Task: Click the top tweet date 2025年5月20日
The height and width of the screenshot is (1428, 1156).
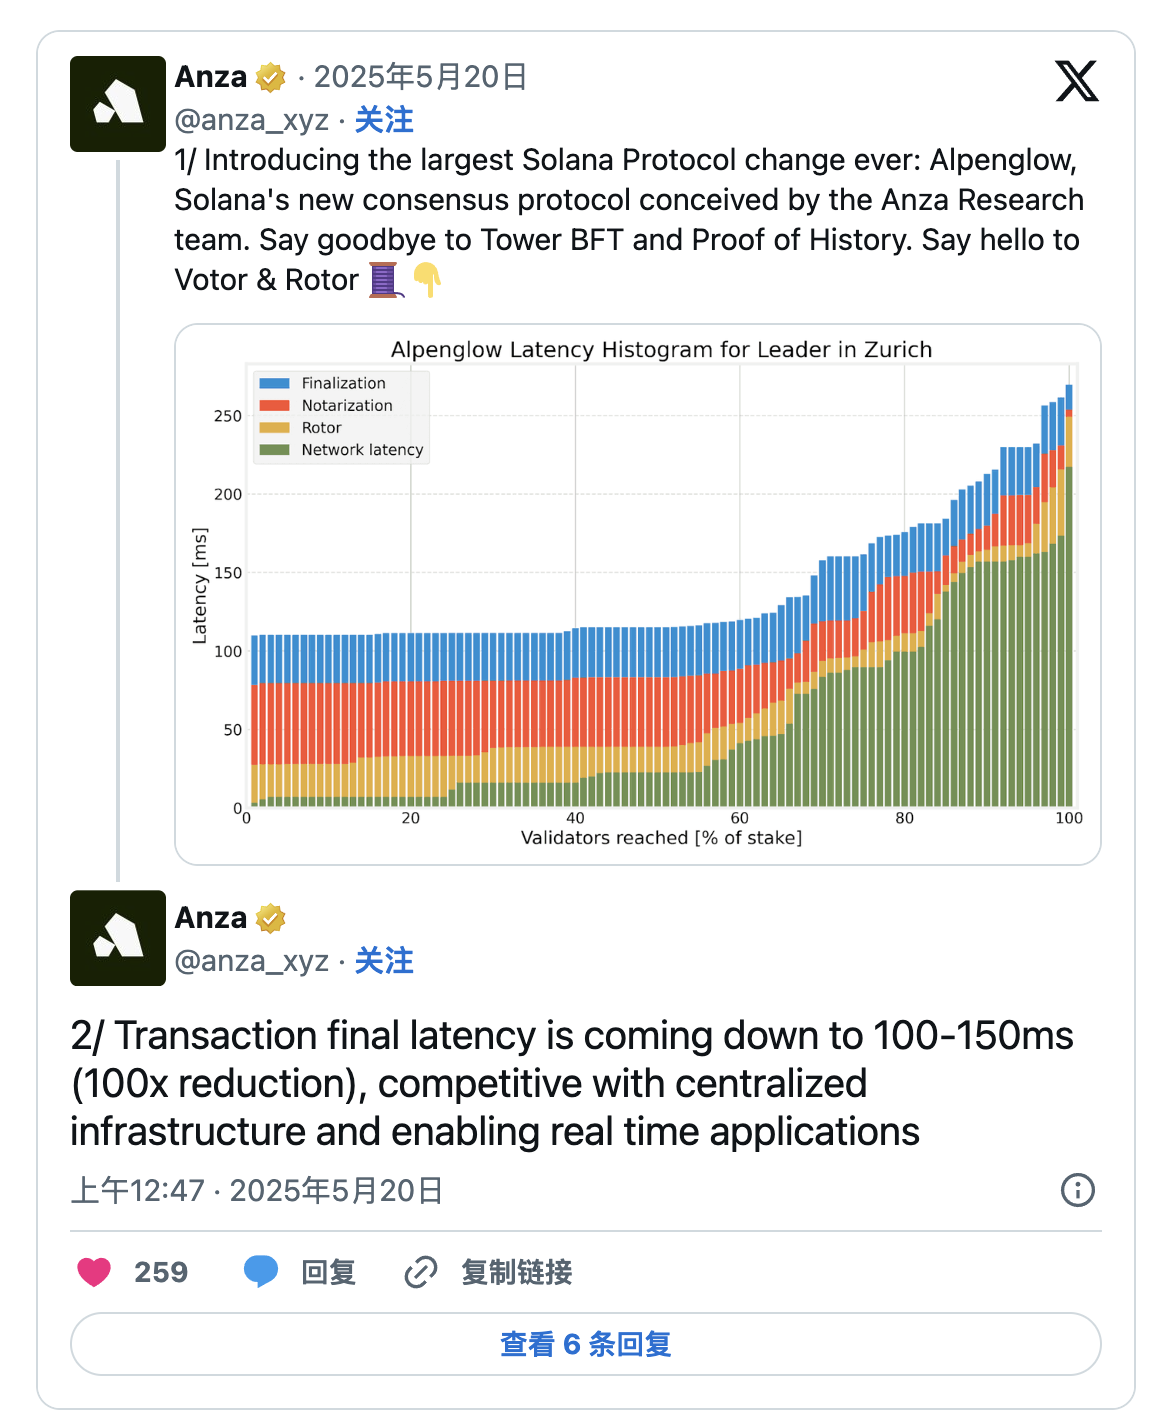Action: point(421,77)
